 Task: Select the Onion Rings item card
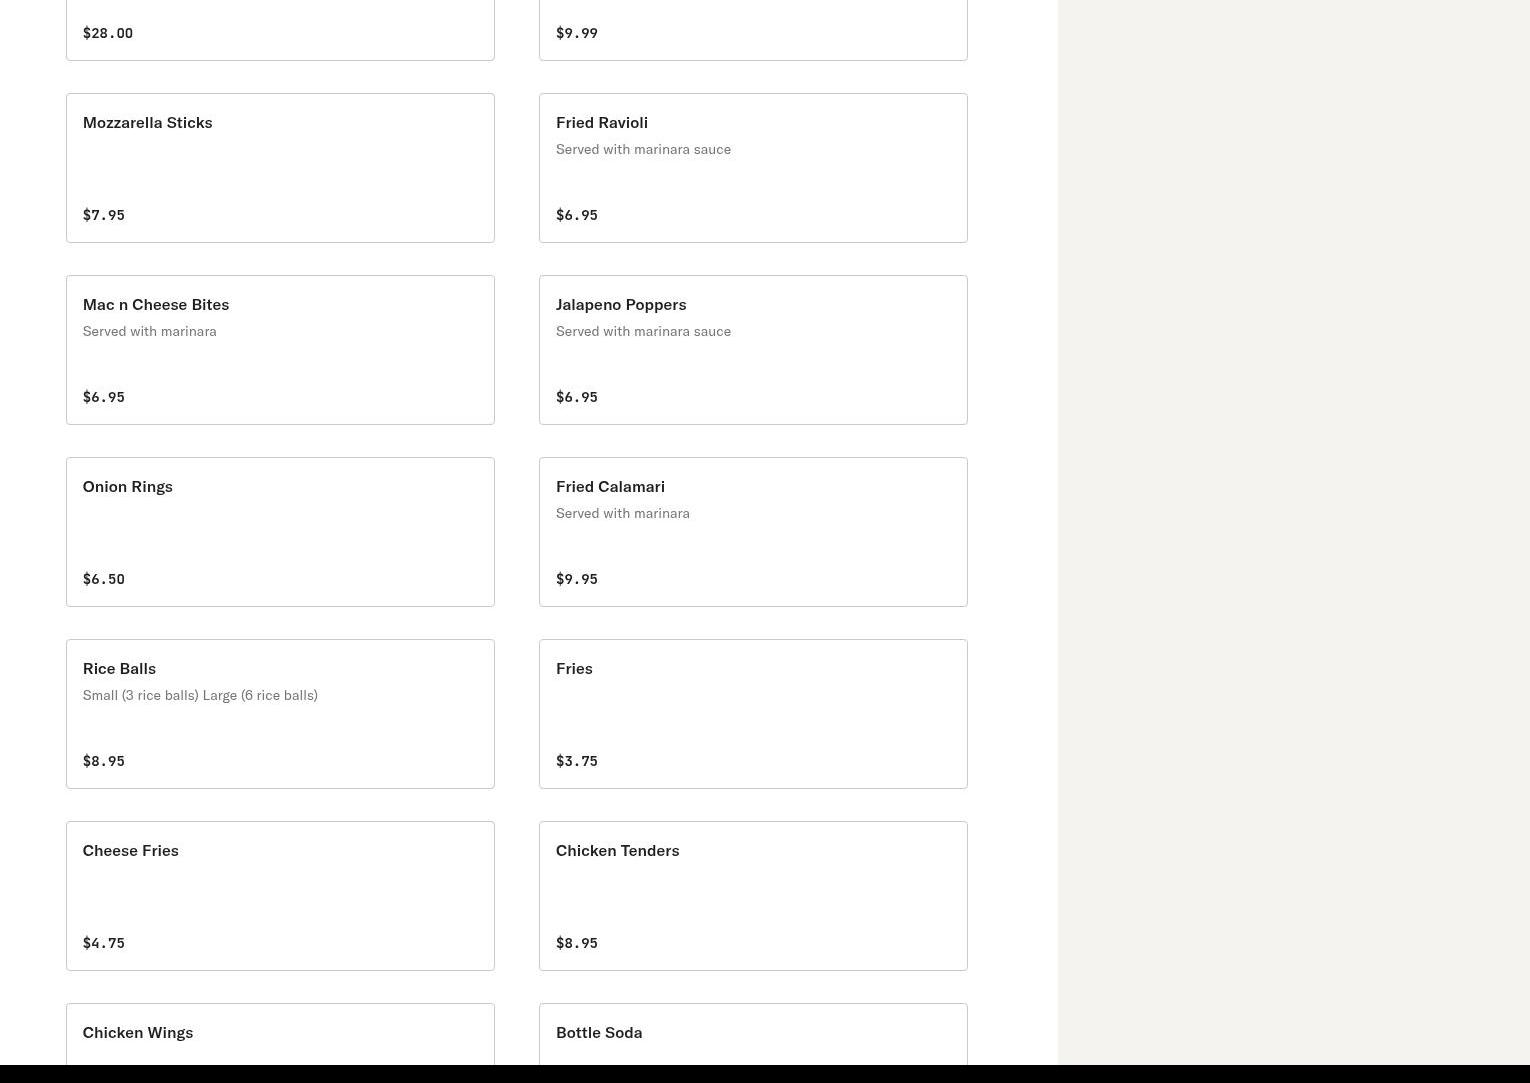[x=280, y=532]
